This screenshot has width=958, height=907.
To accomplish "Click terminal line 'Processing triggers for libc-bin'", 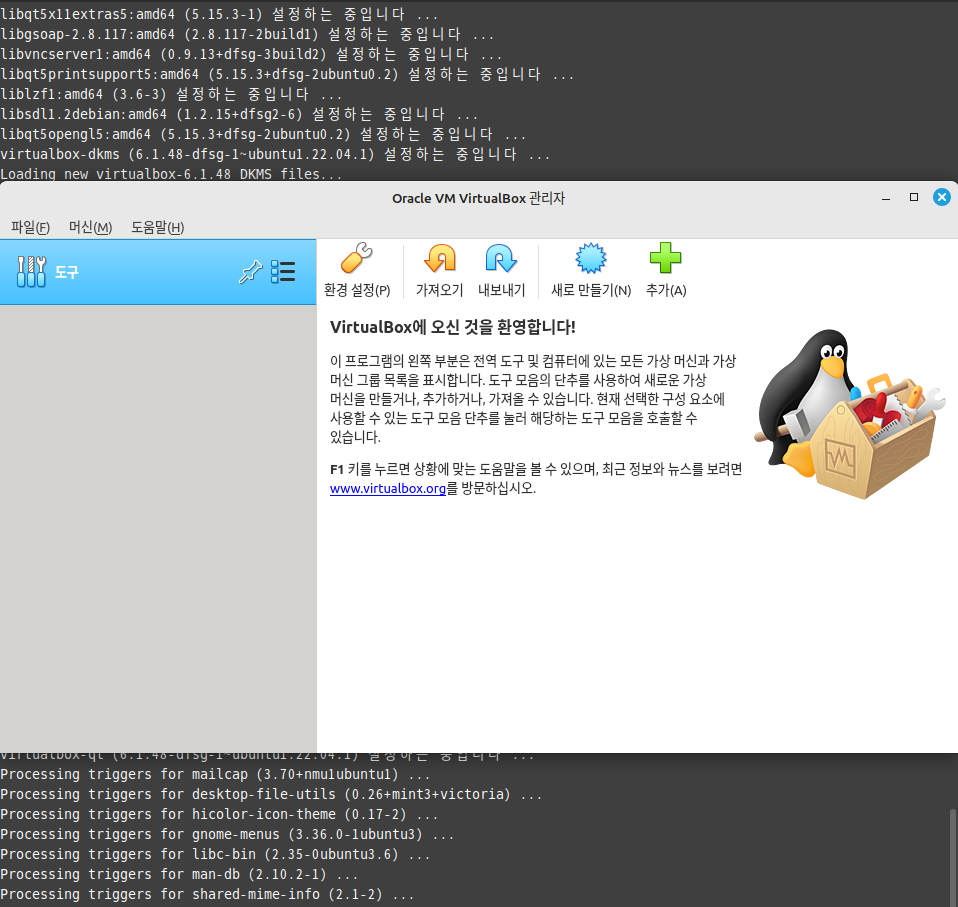I will click(215, 854).
